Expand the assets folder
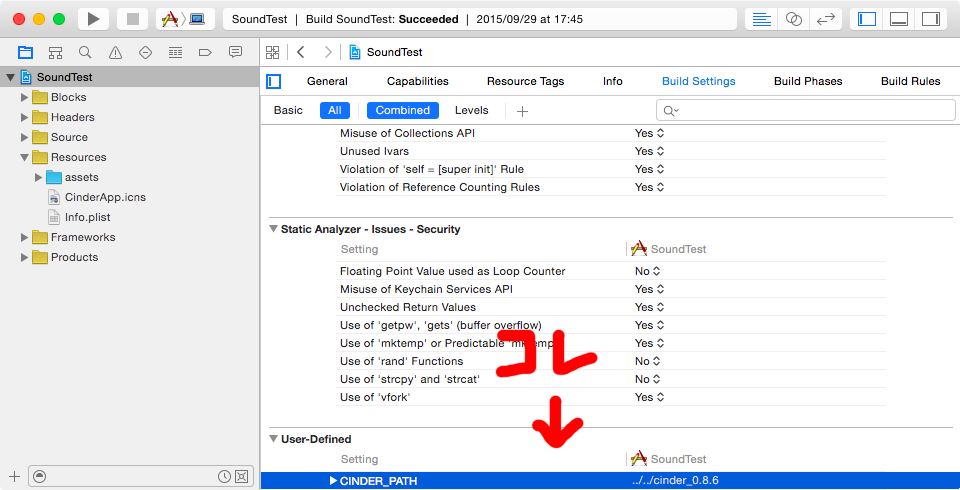Screen dimensions: 960x490 pyautogui.click(x=39, y=177)
